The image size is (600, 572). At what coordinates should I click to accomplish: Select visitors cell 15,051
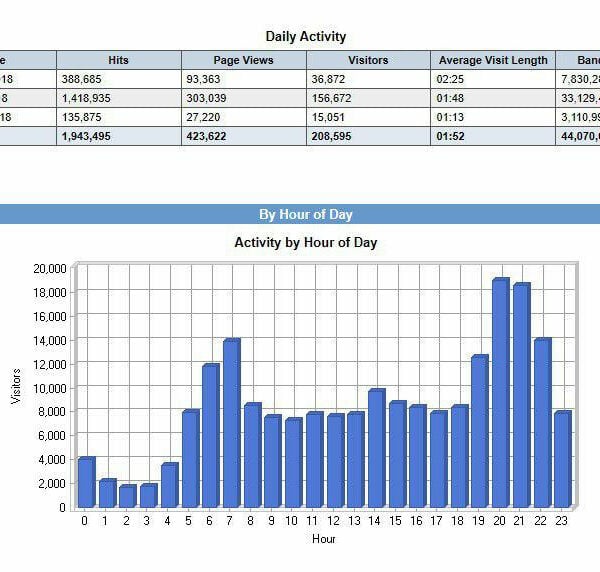pyautogui.click(x=328, y=117)
